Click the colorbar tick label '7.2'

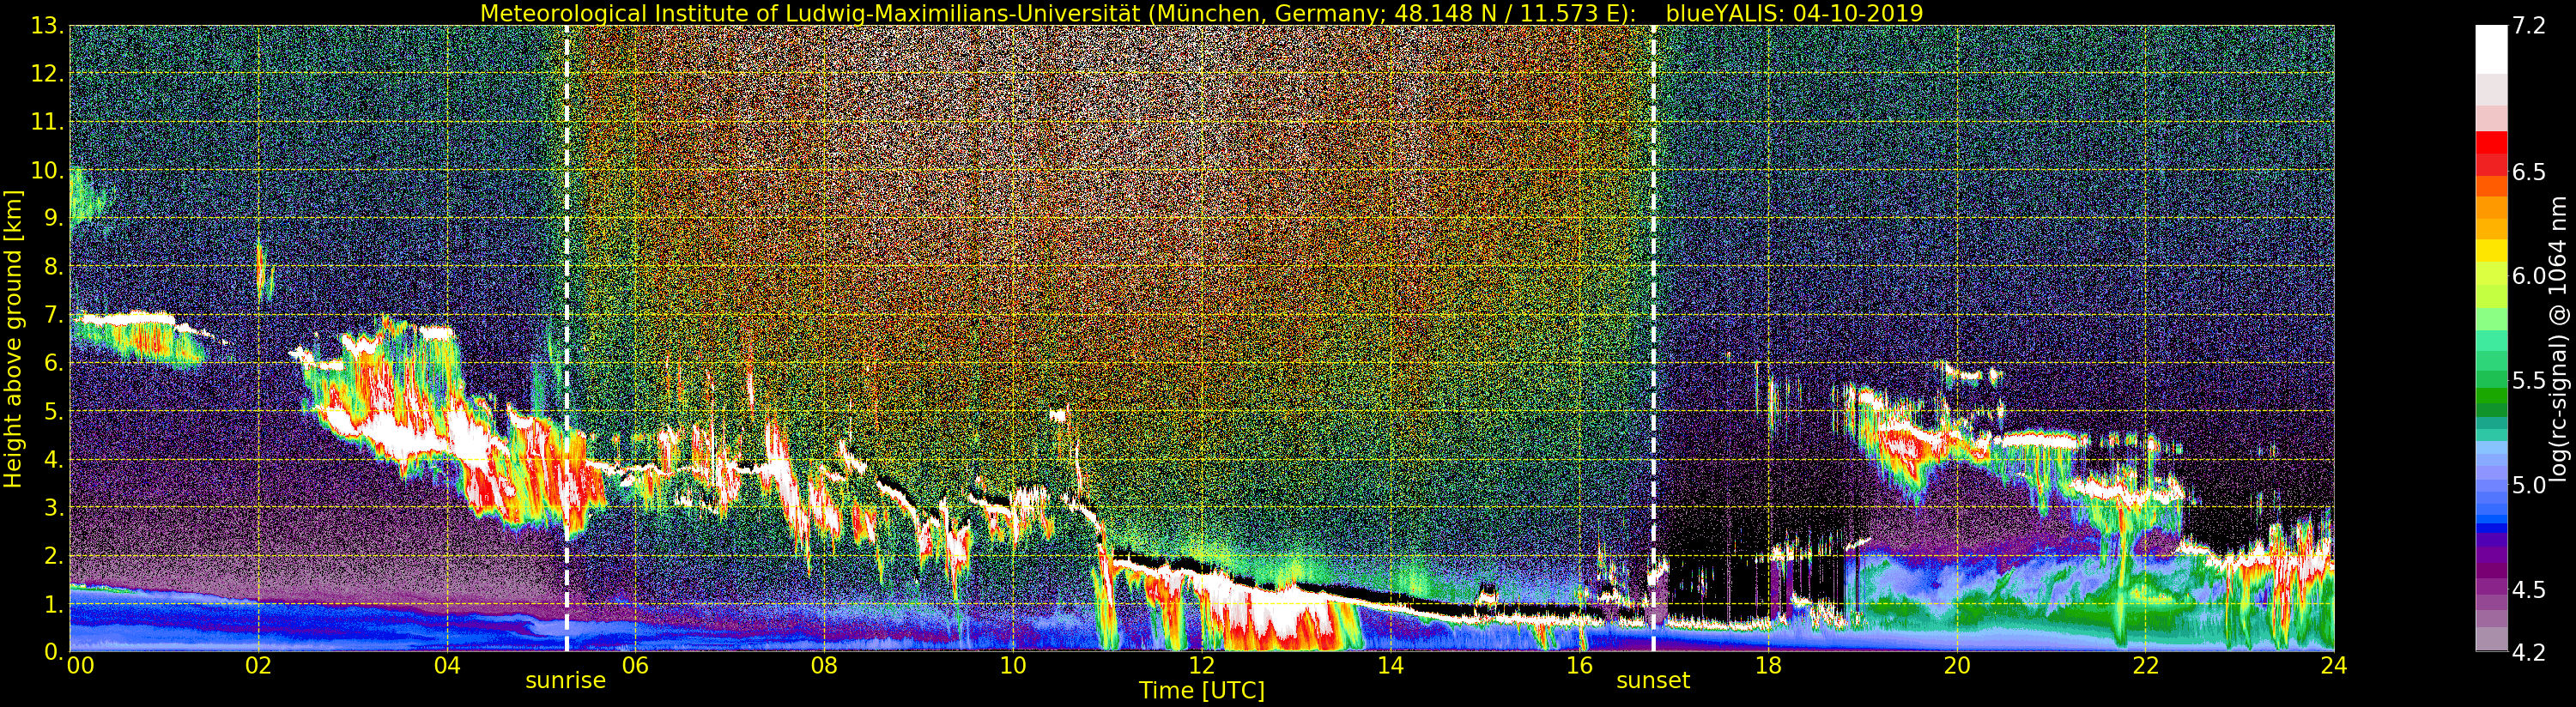coord(2528,27)
